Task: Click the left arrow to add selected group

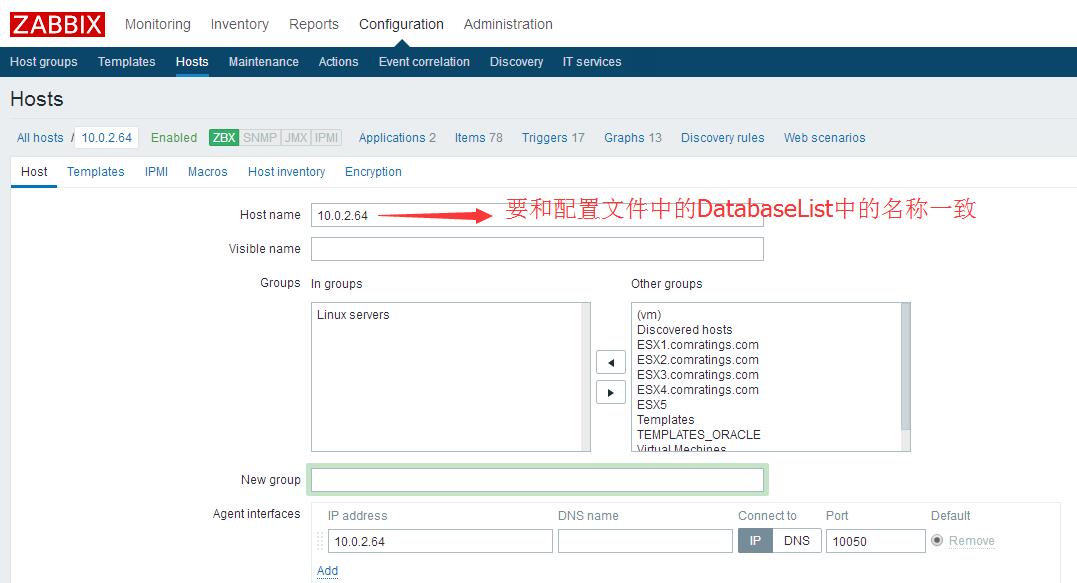Action: point(611,362)
